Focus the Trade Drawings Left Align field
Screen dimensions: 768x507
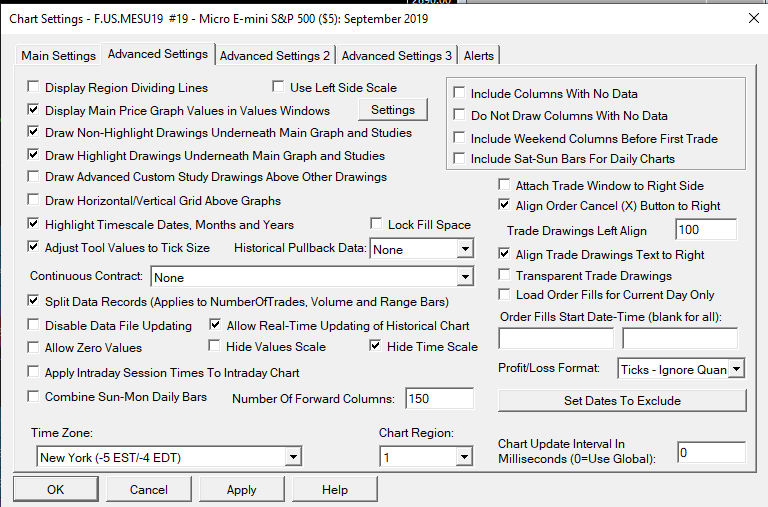706,230
